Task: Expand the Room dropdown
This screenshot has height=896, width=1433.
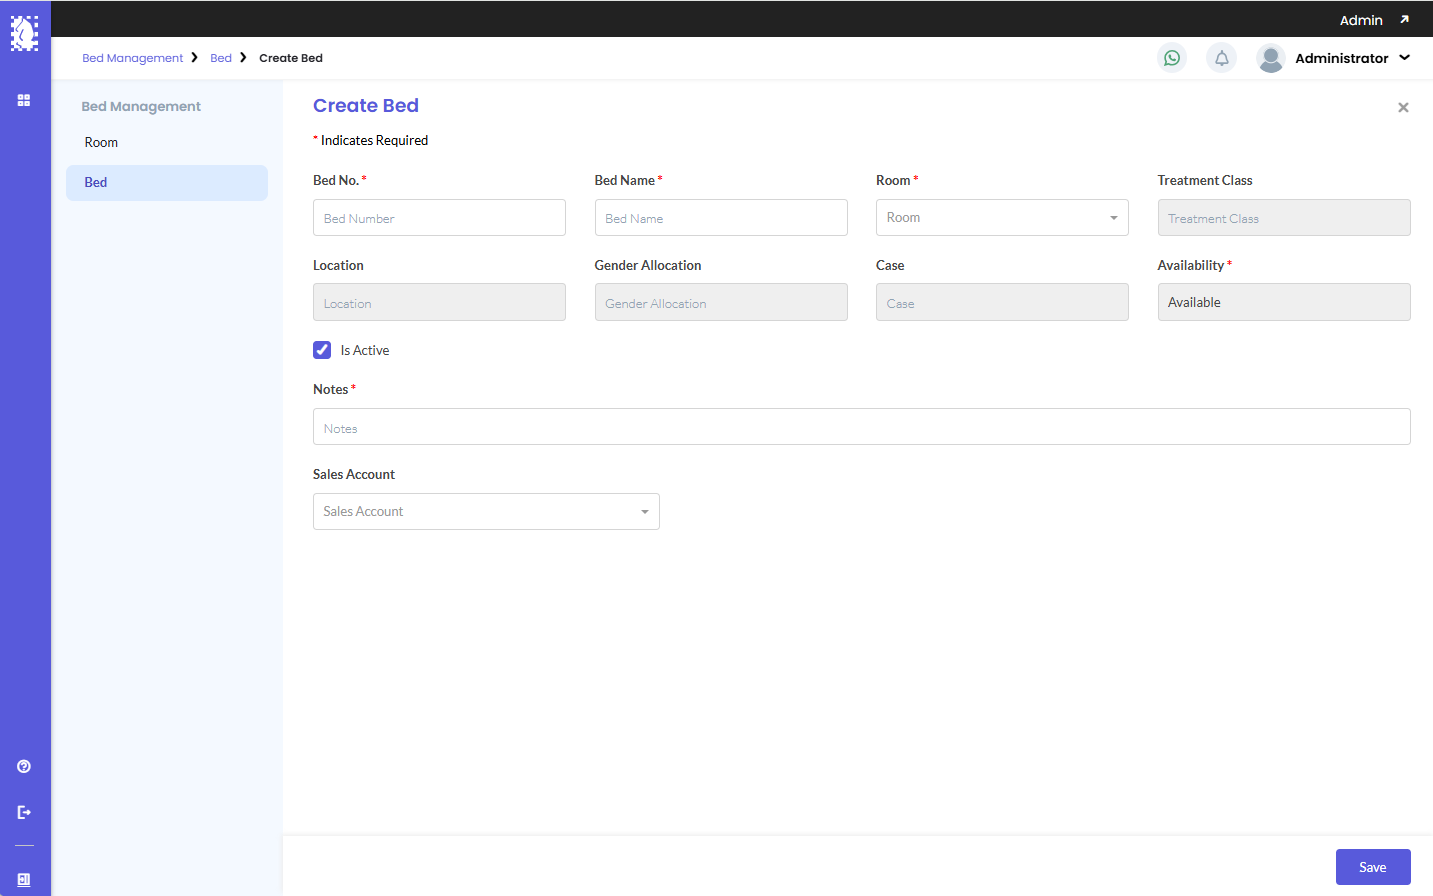Action: pyautogui.click(x=1002, y=218)
